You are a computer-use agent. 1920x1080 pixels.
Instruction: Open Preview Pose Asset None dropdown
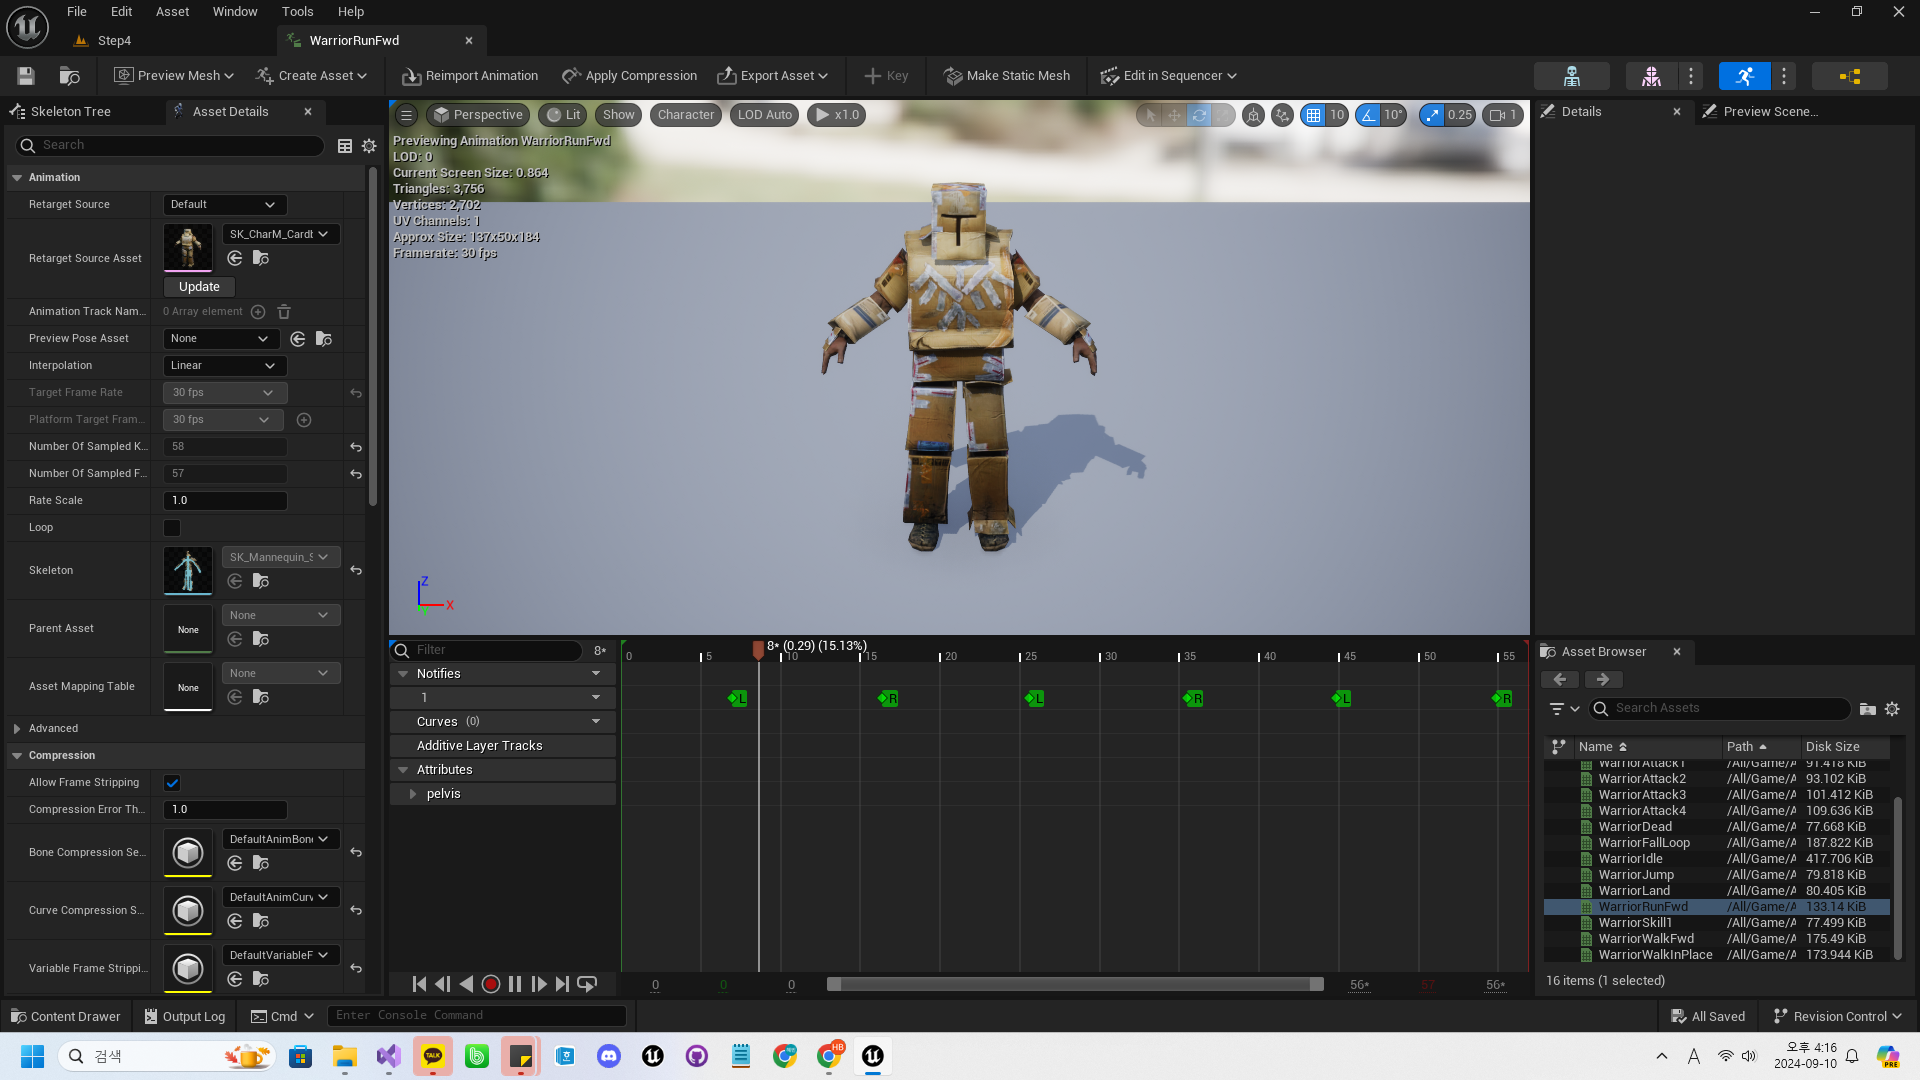221,339
